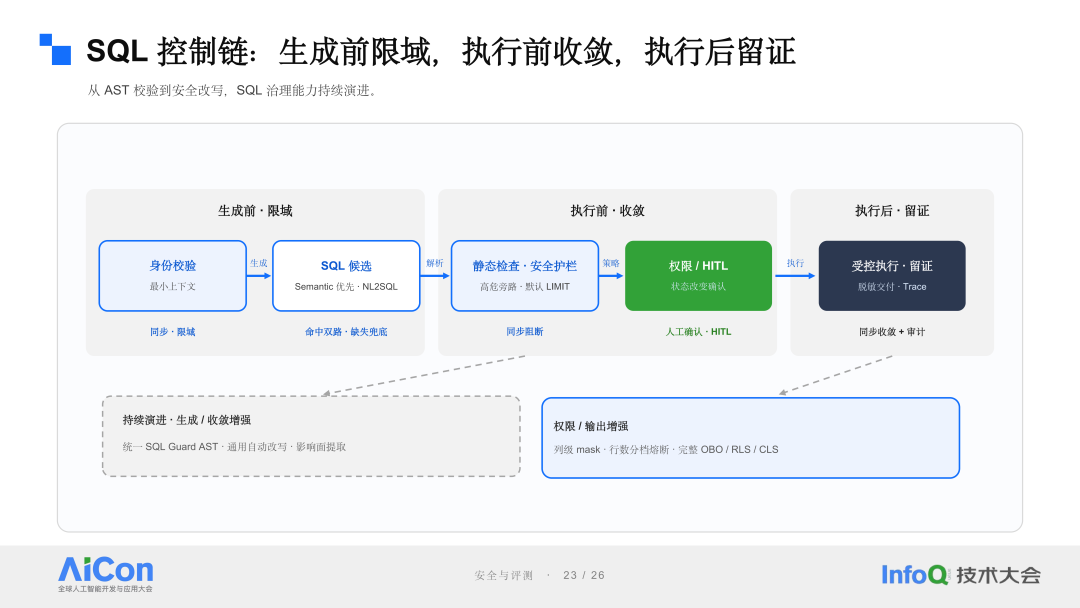1080x608 pixels.
Task: Select the 身份校验 box
Action: [x=173, y=275]
